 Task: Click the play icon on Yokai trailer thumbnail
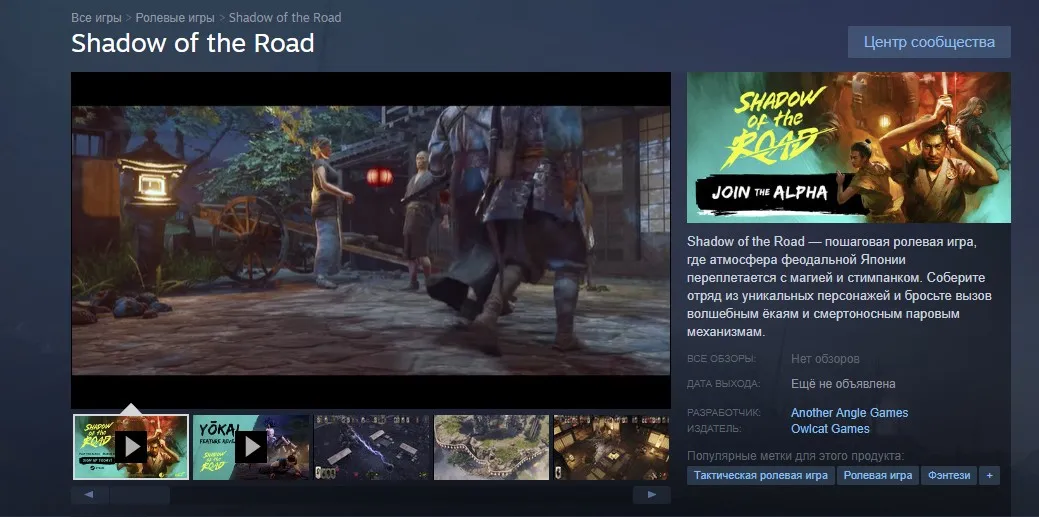251,447
